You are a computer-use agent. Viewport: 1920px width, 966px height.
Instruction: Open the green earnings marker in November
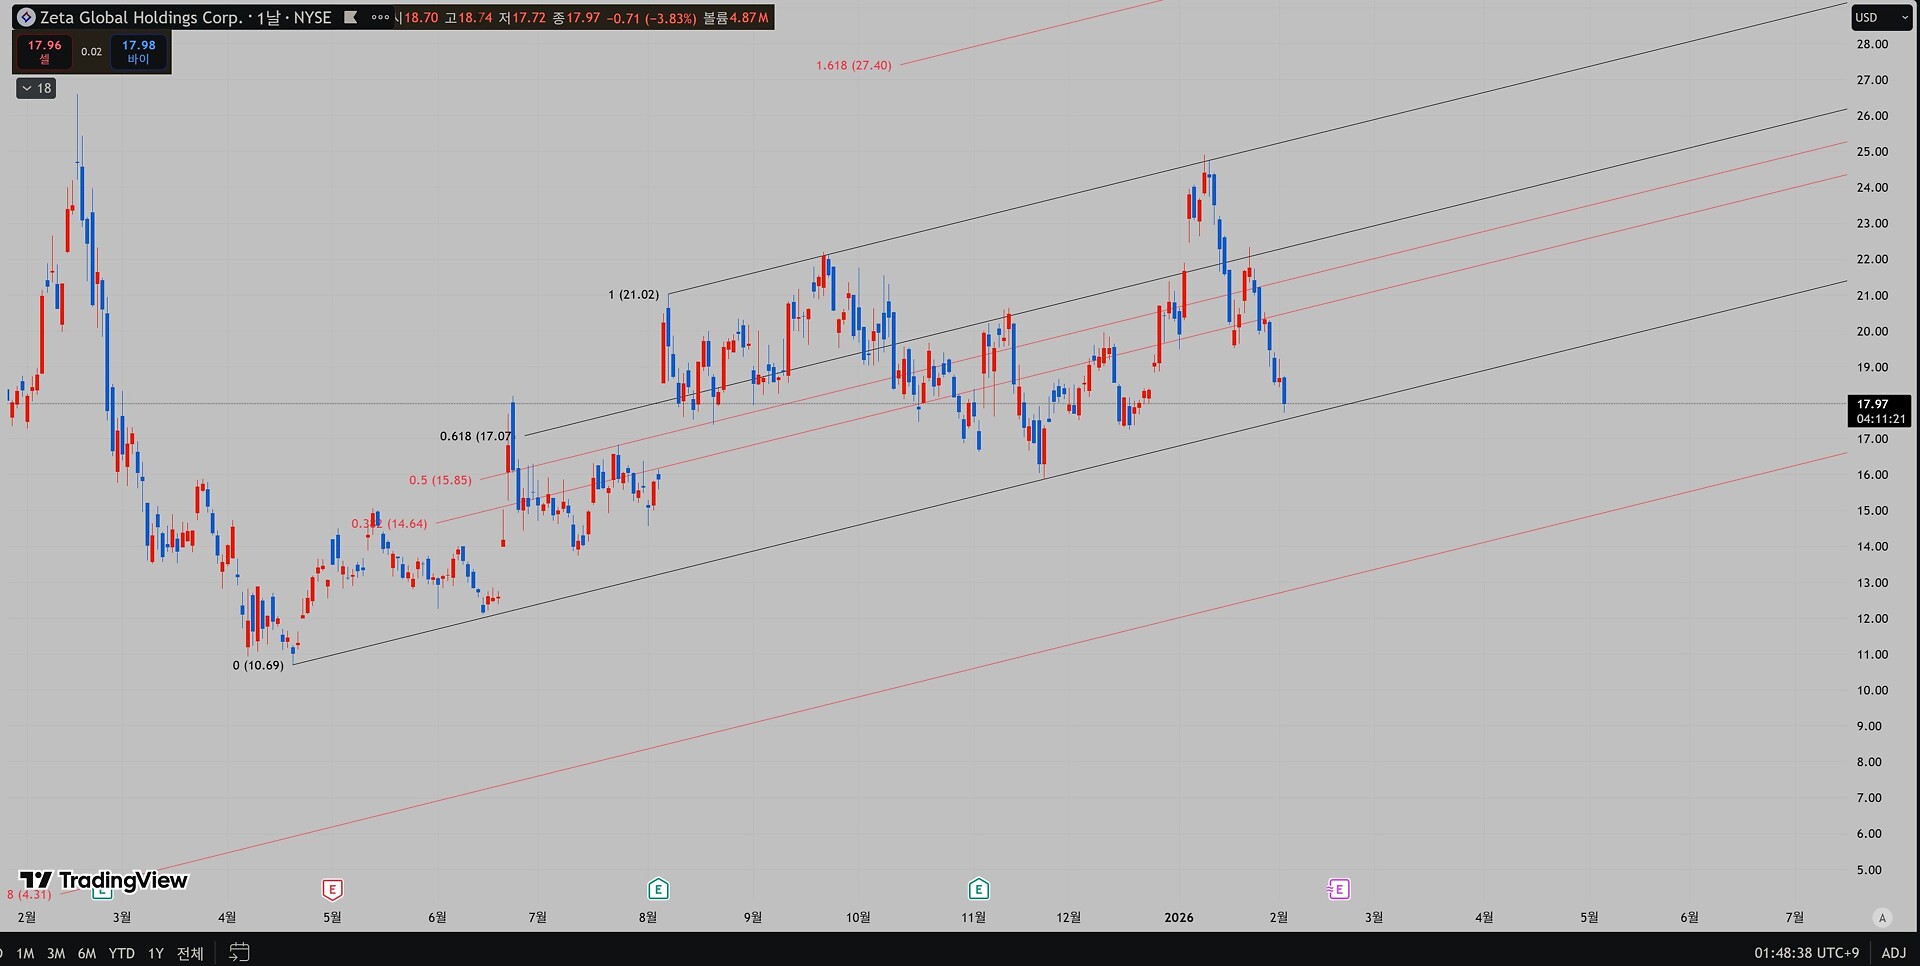coord(979,889)
